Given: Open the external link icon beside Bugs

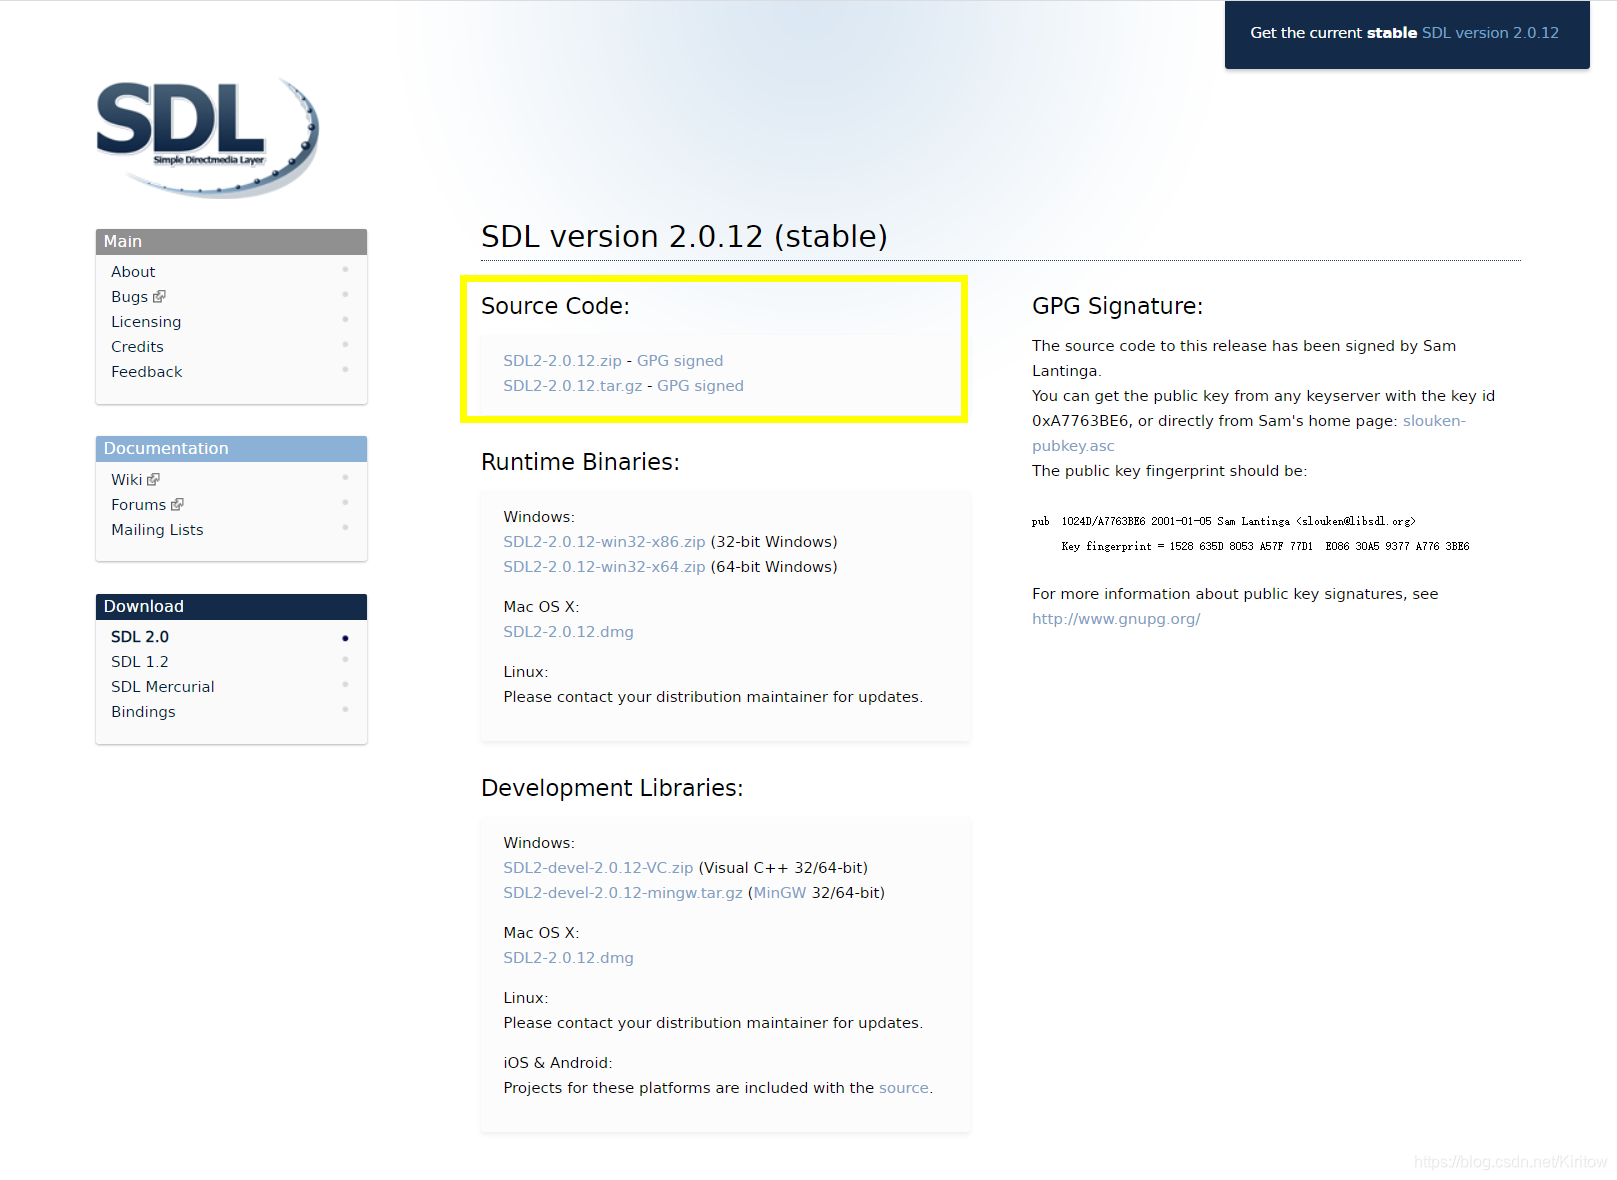Looking at the screenshot, I should [159, 297].
